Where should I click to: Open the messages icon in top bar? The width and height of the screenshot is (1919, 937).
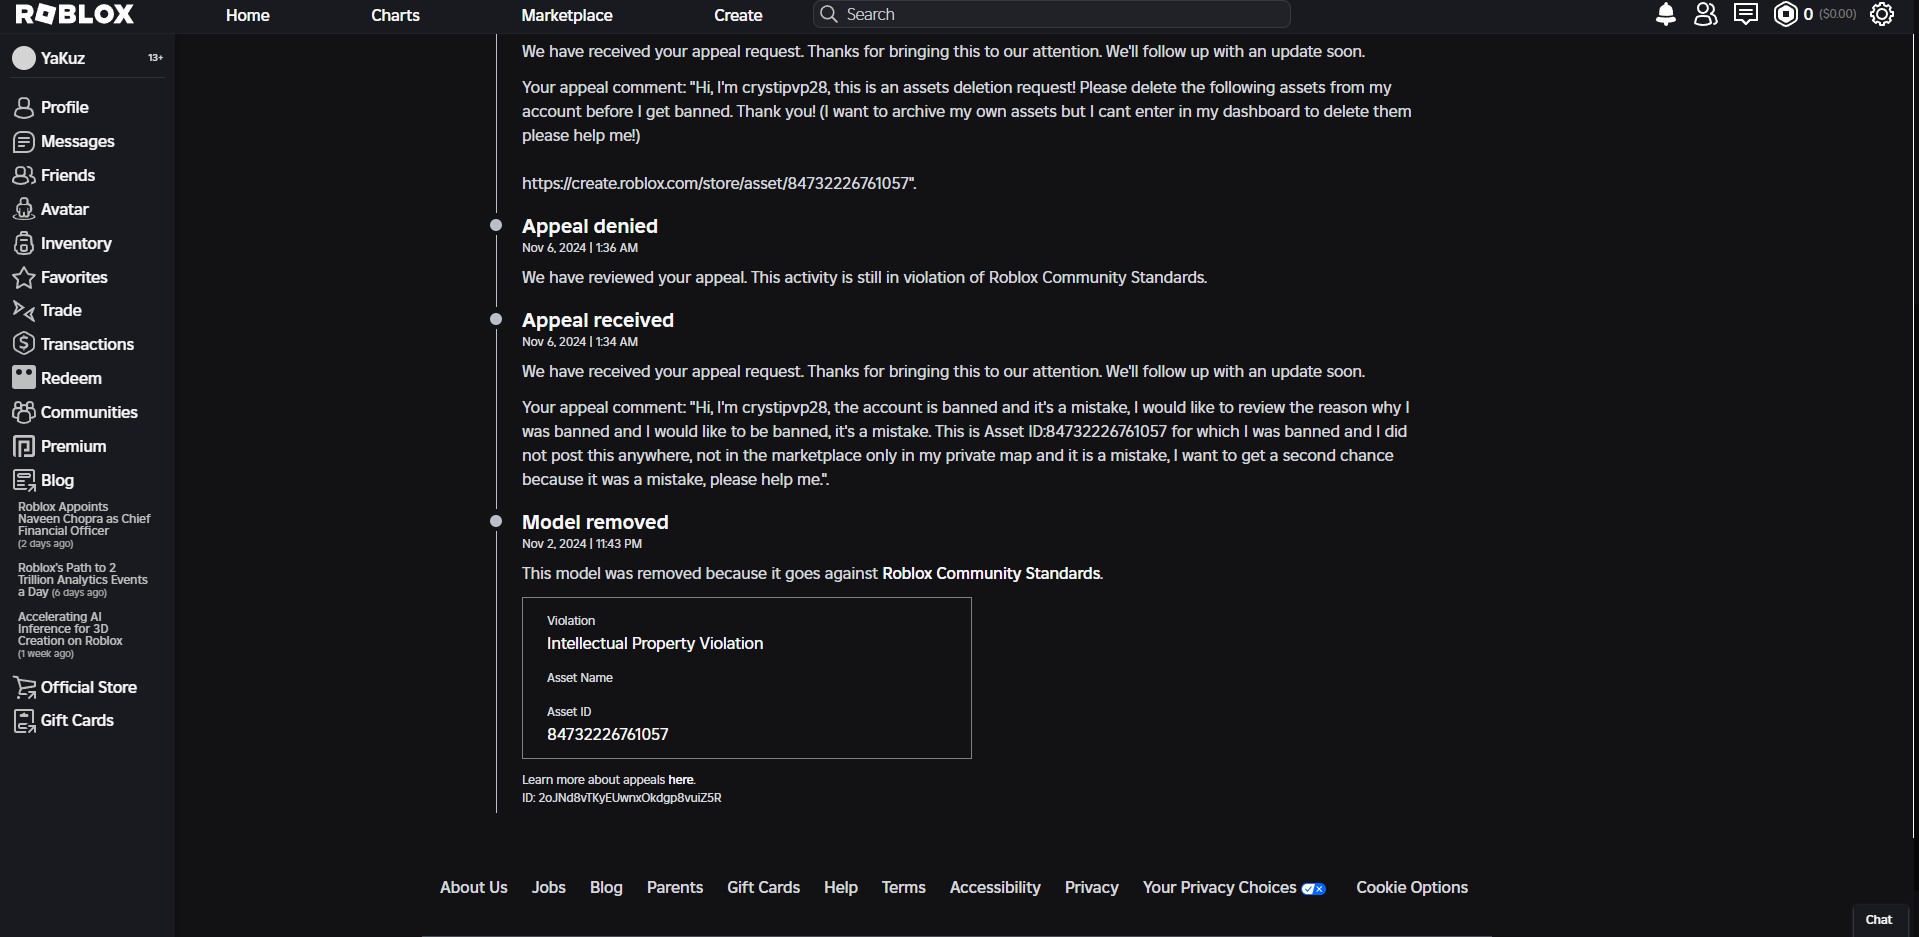[1745, 14]
